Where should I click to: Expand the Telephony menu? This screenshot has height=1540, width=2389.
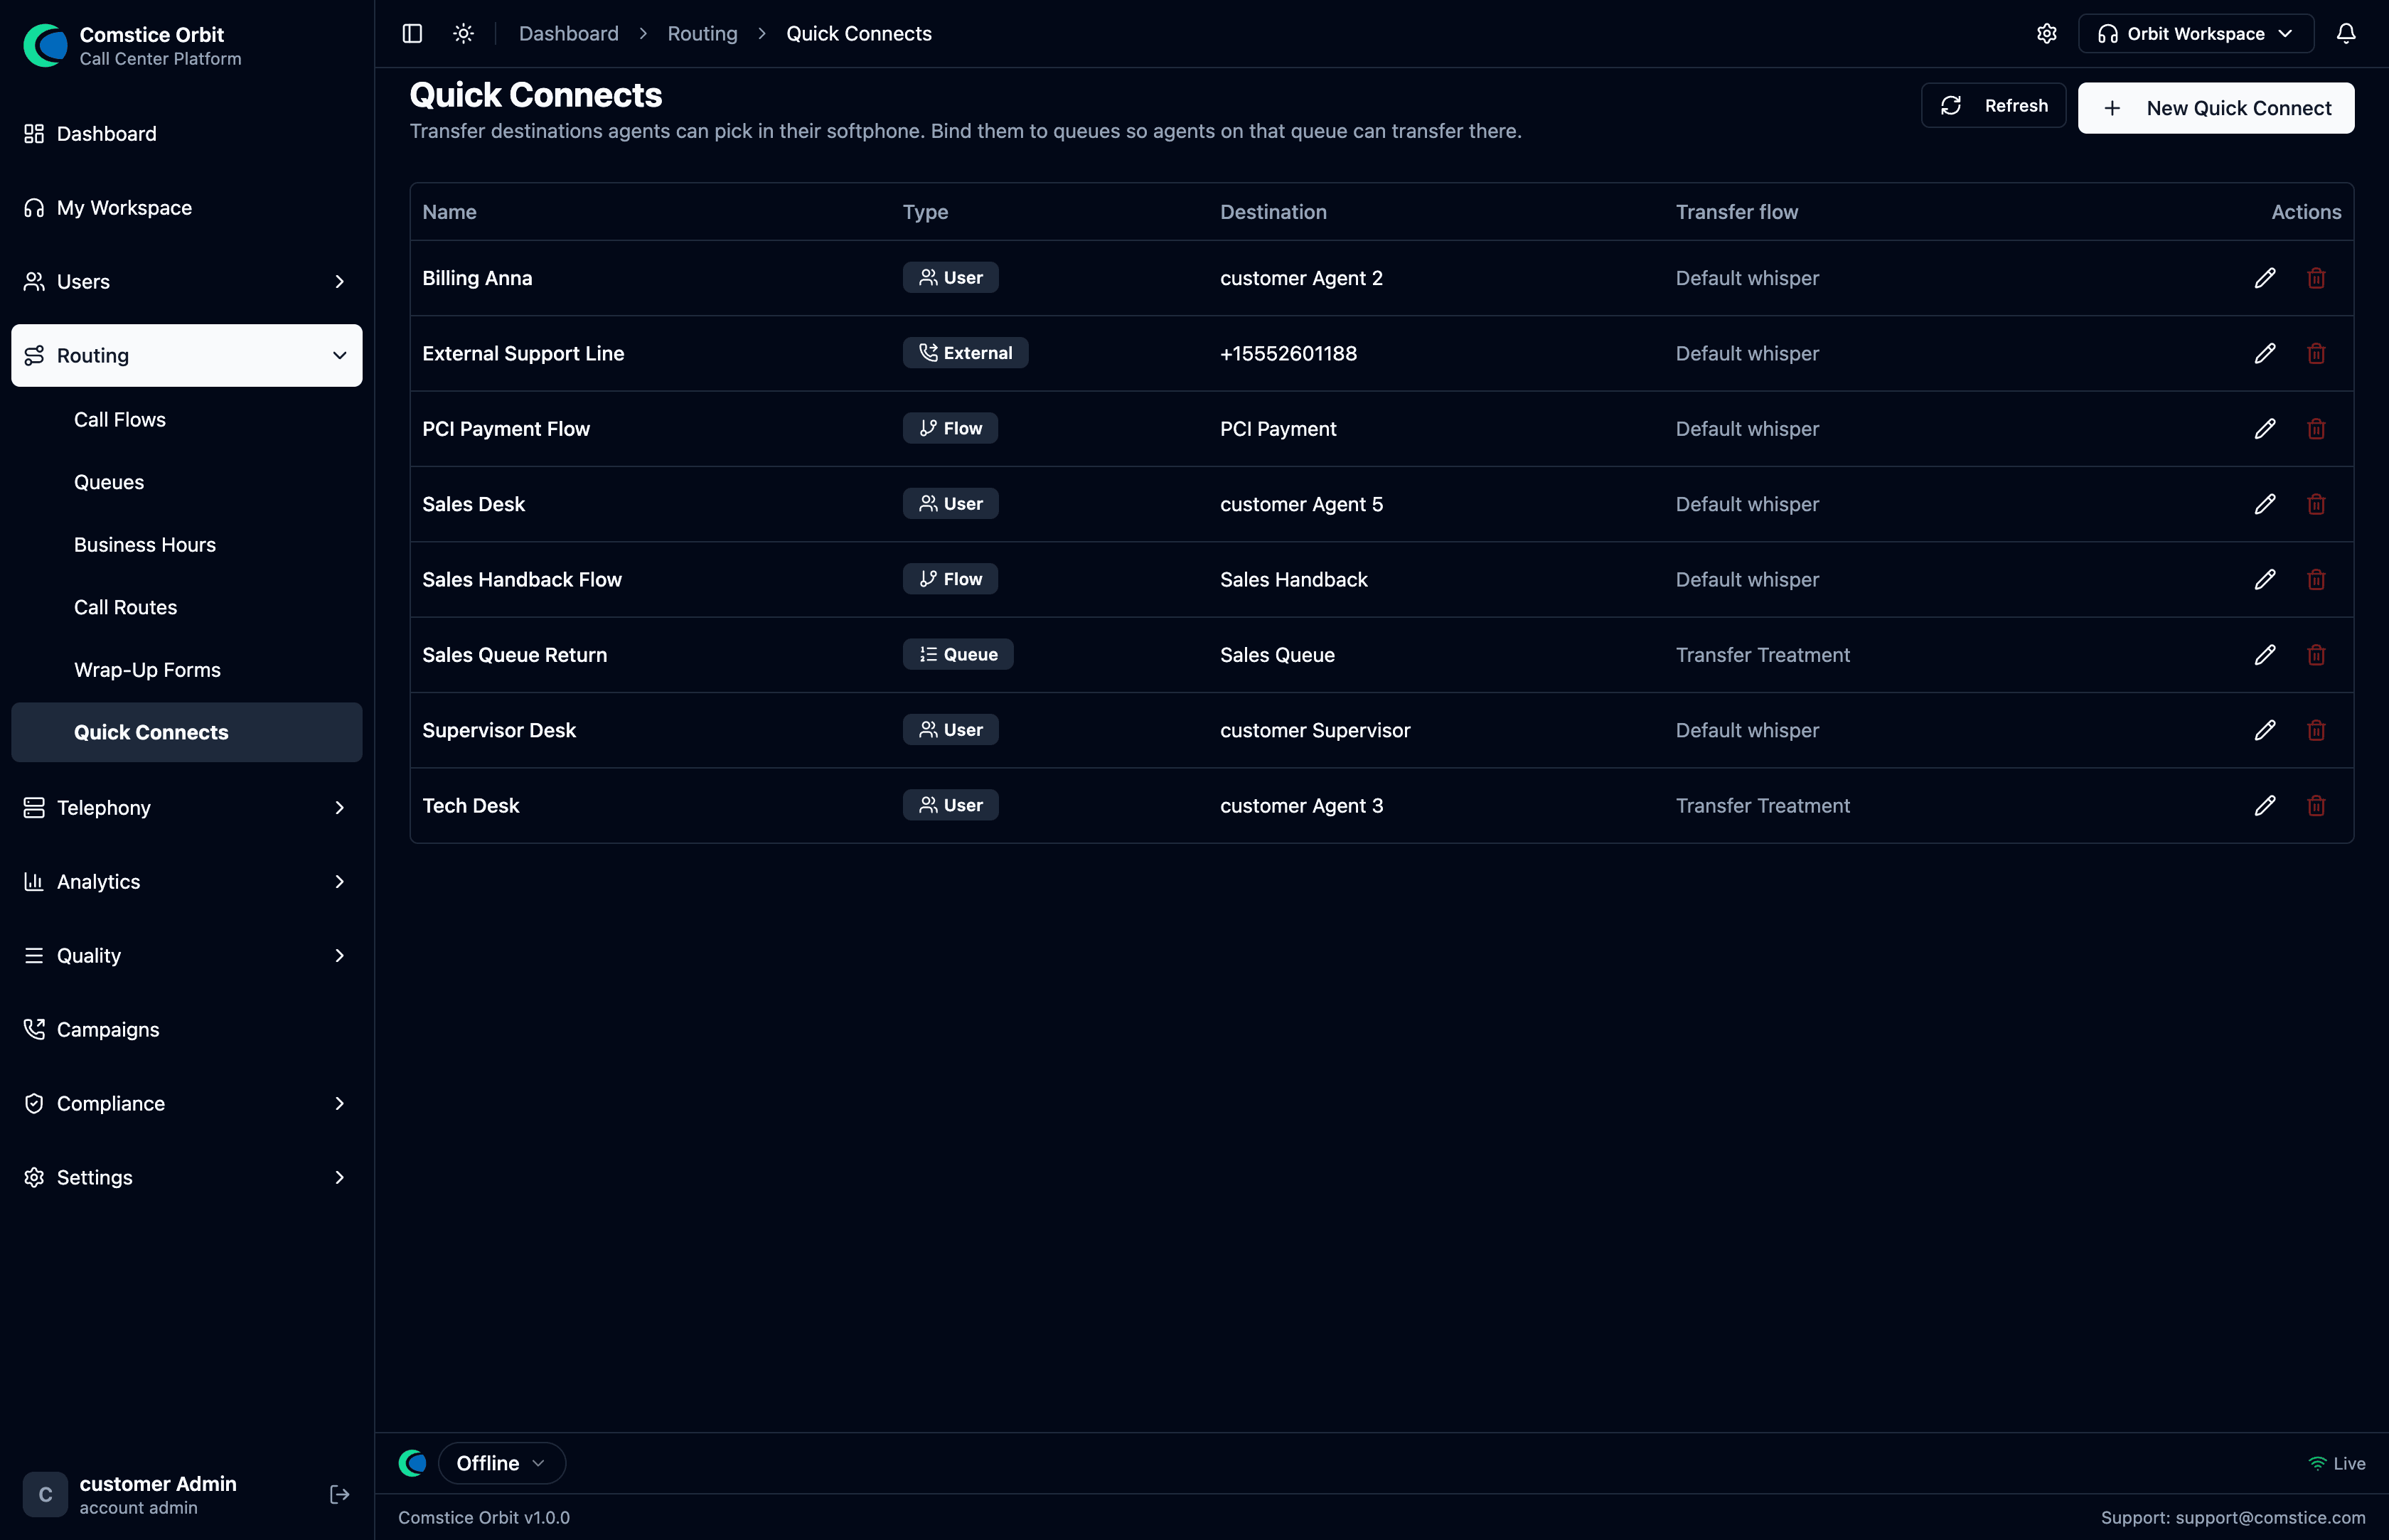pos(187,808)
